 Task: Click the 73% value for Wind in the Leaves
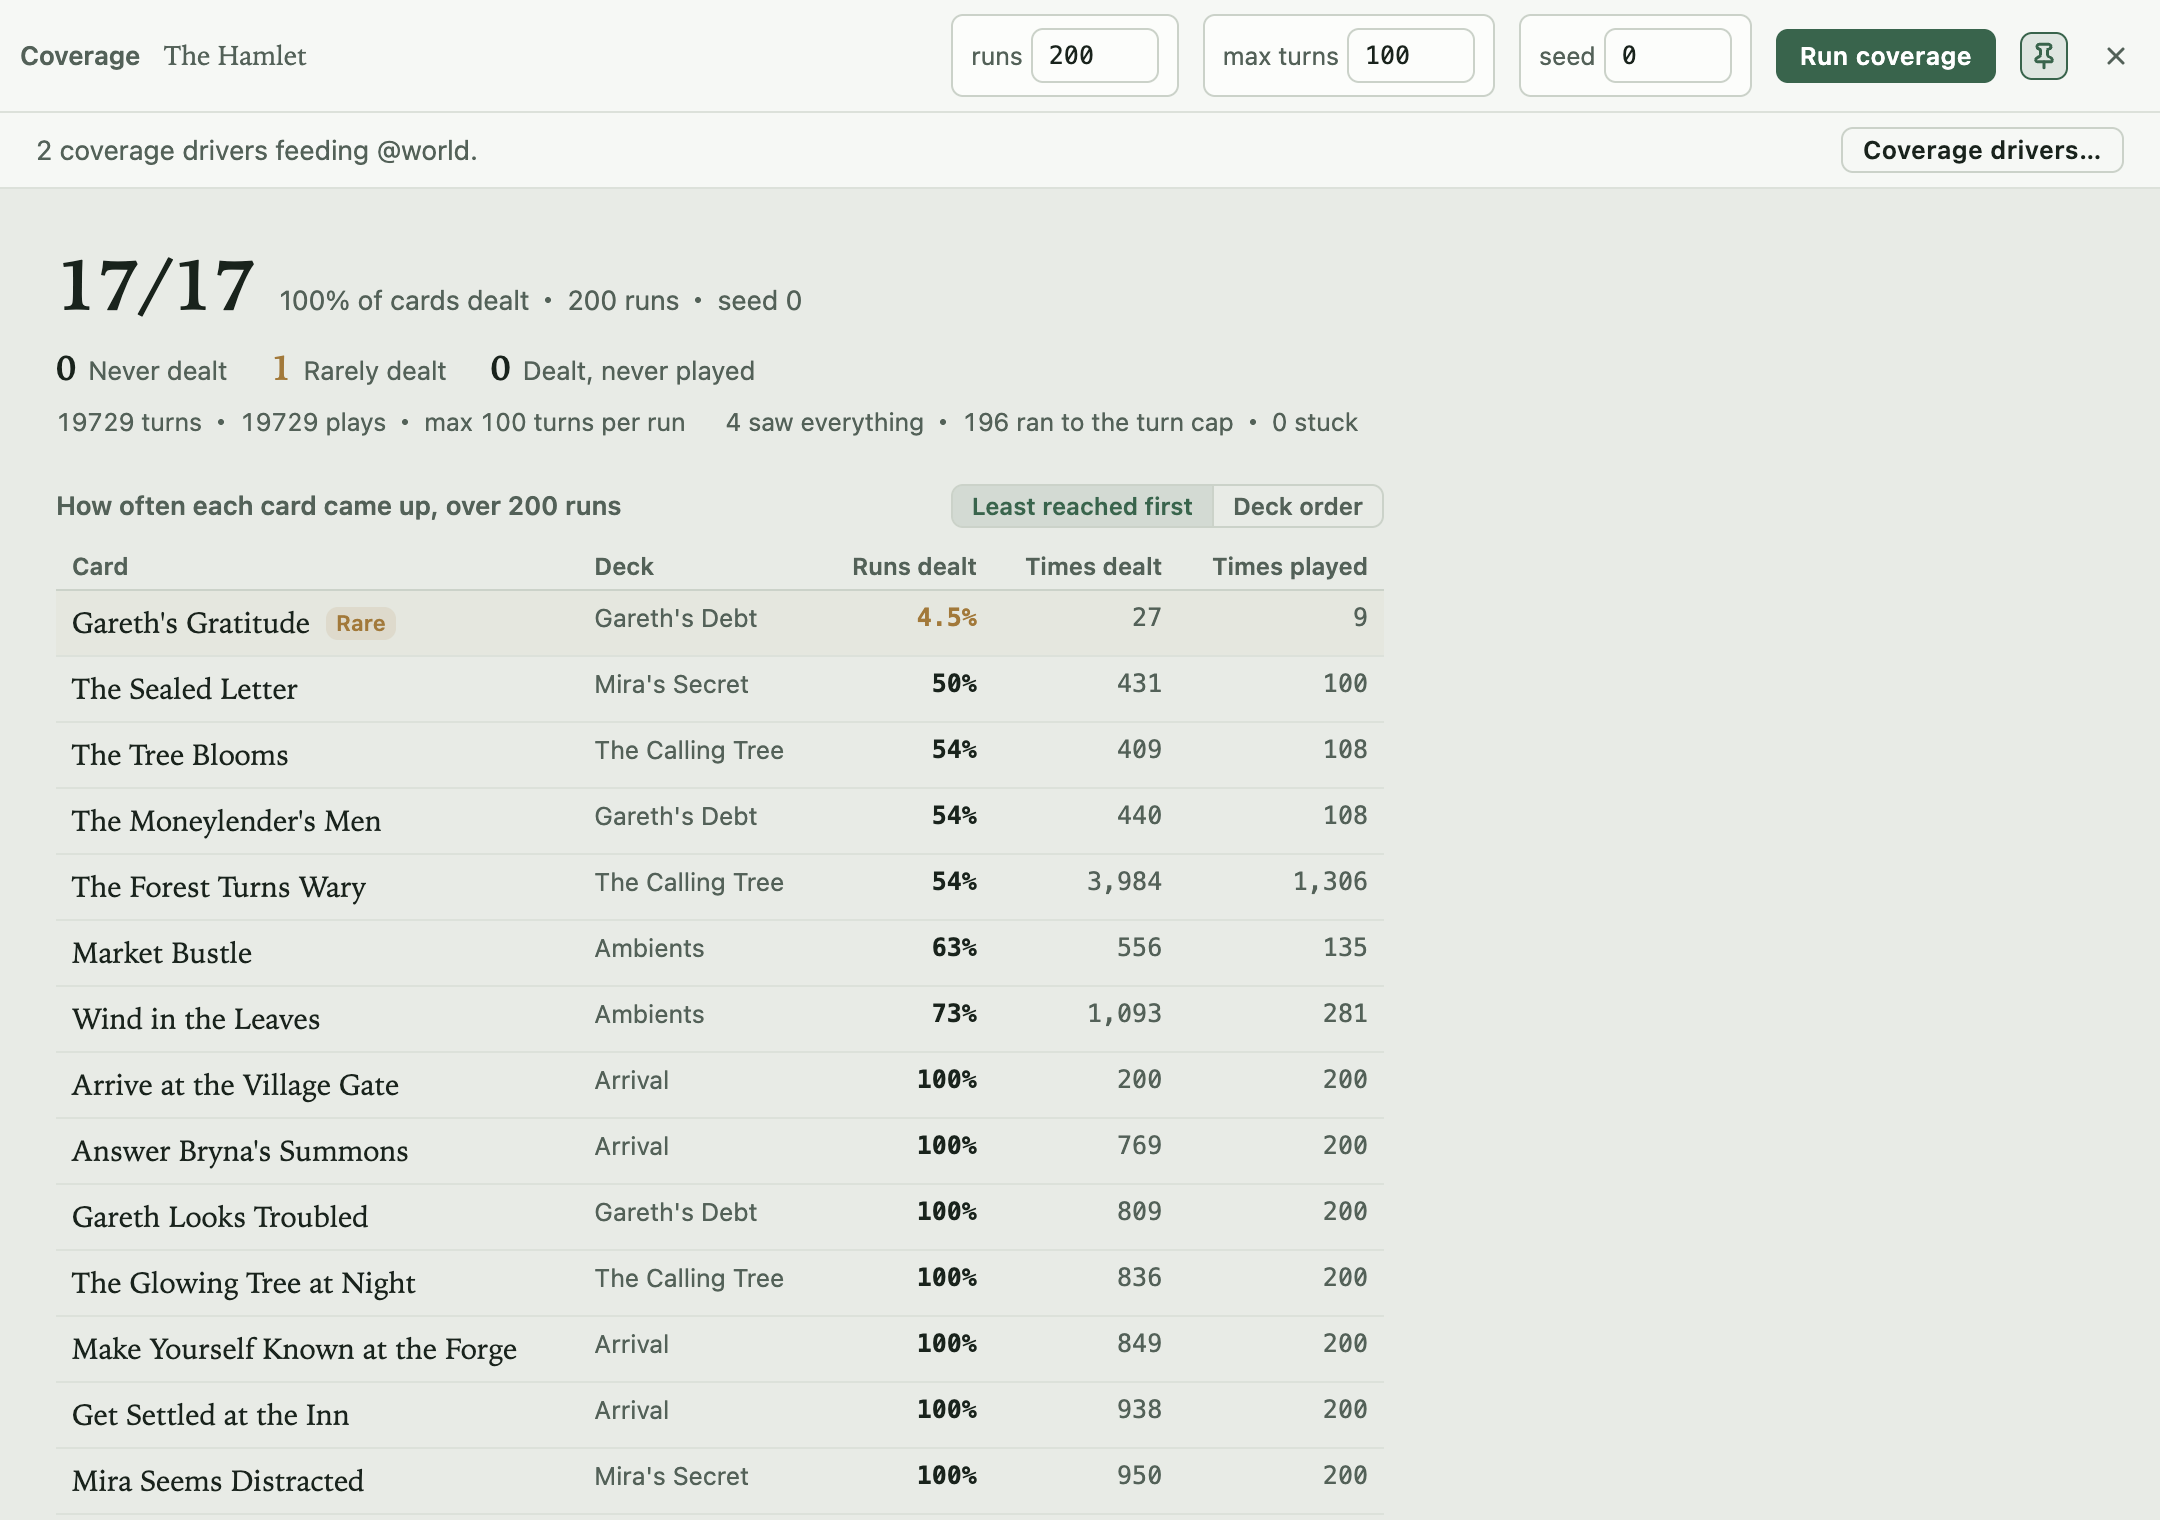pyautogui.click(x=954, y=1013)
